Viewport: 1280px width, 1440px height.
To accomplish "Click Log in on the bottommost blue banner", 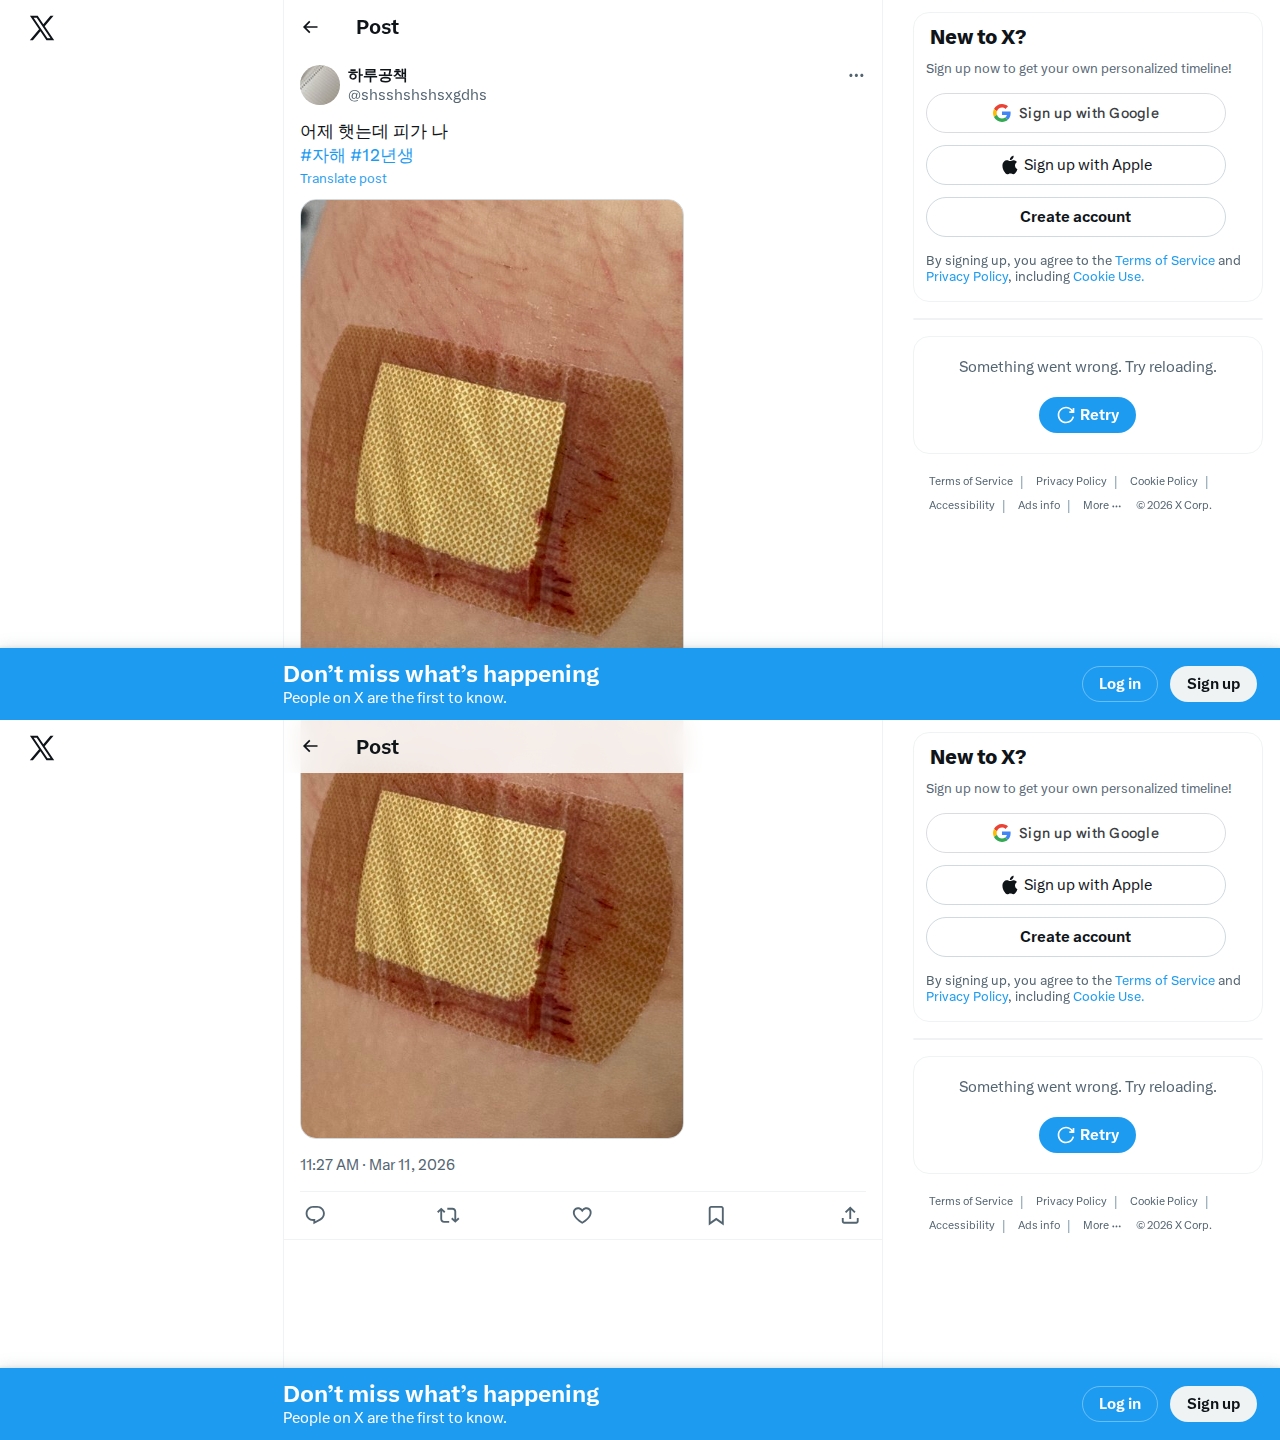I will click(x=1119, y=1404).
